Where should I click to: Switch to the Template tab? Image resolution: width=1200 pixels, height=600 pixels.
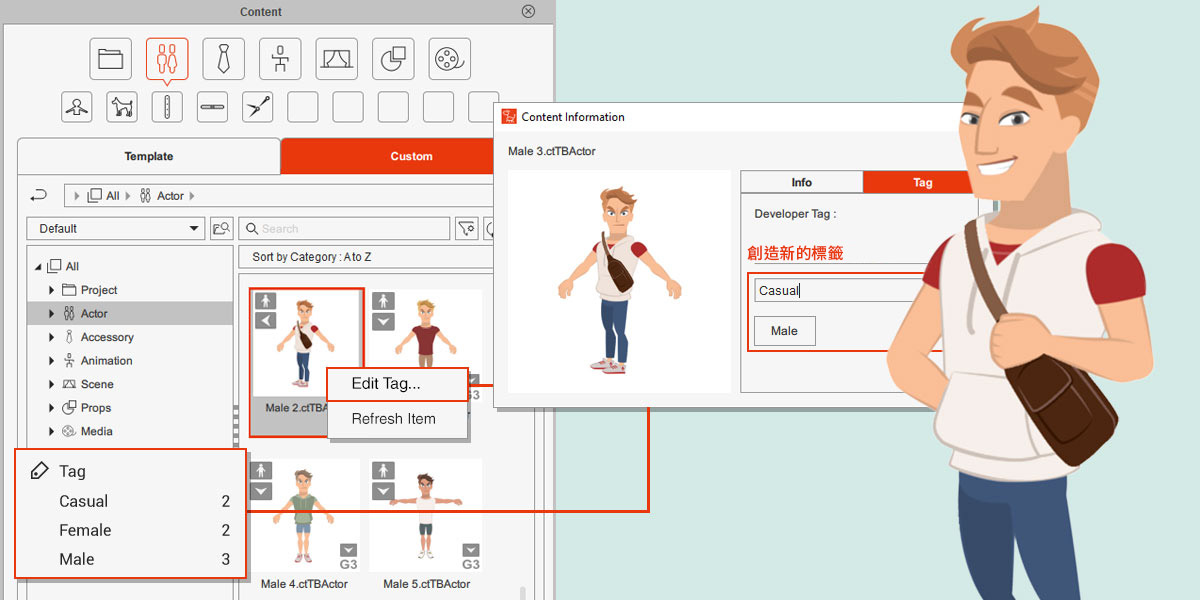(149, 157)
